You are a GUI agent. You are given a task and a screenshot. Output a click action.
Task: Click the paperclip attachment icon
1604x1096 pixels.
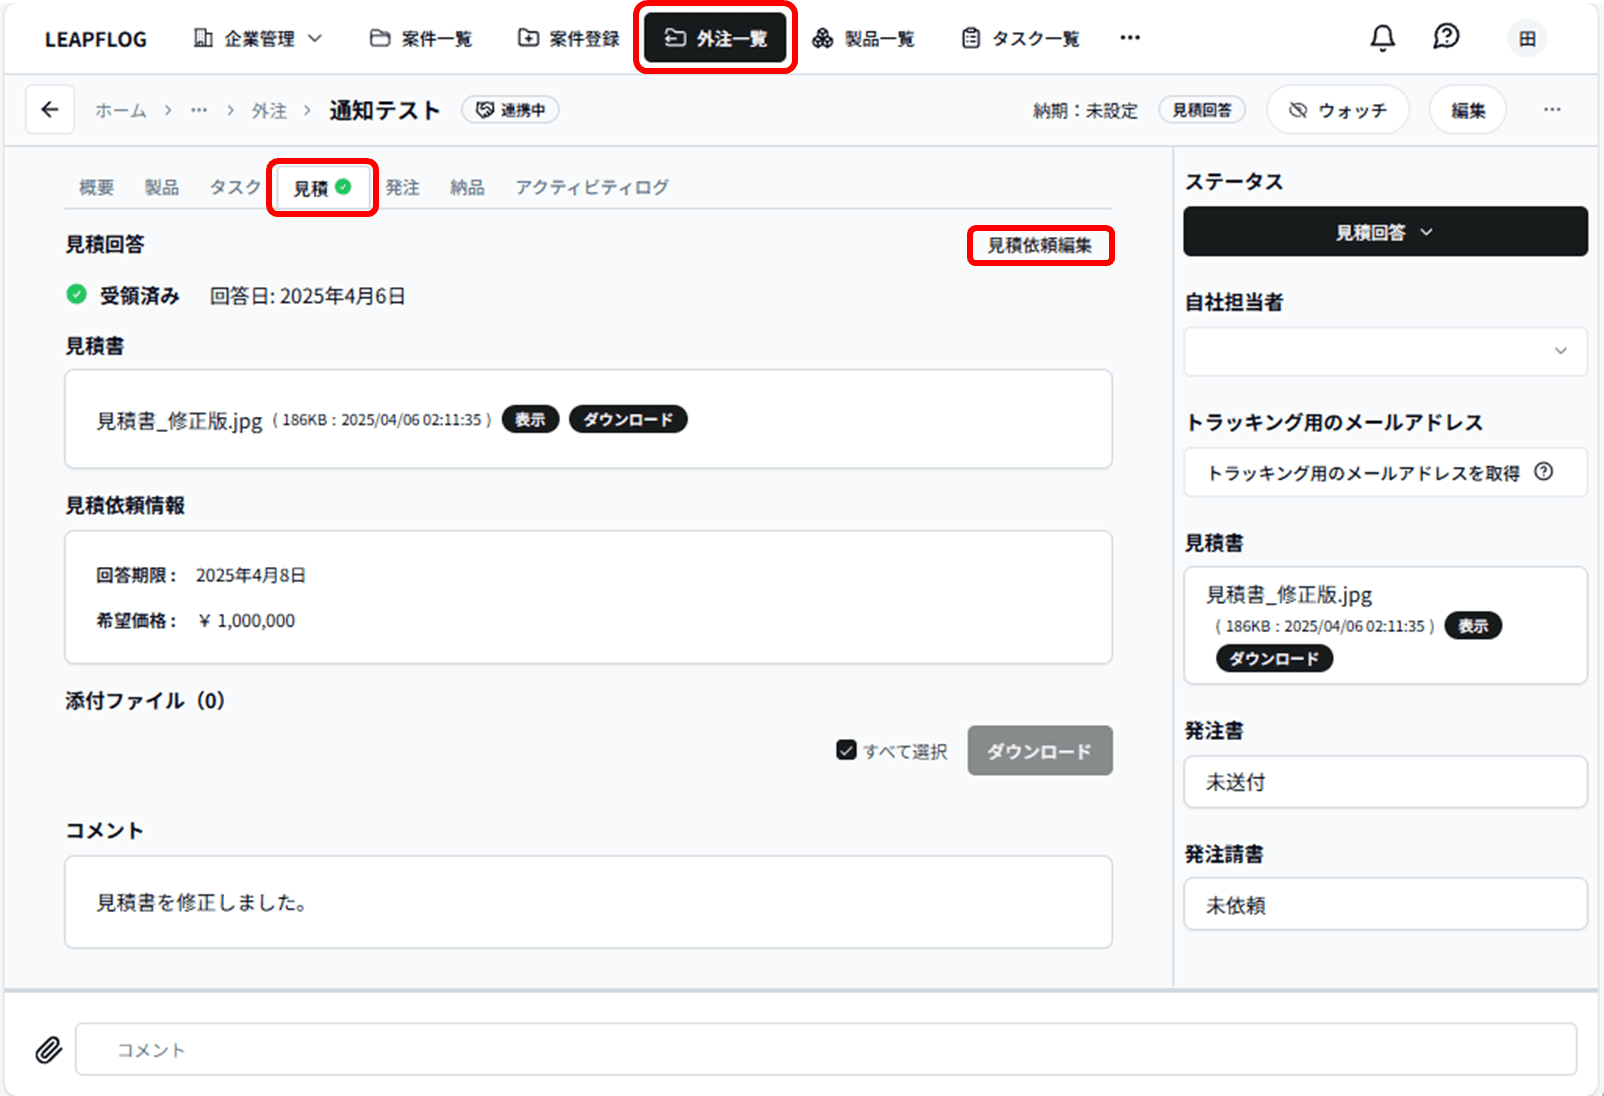(x=48, y=1050)
